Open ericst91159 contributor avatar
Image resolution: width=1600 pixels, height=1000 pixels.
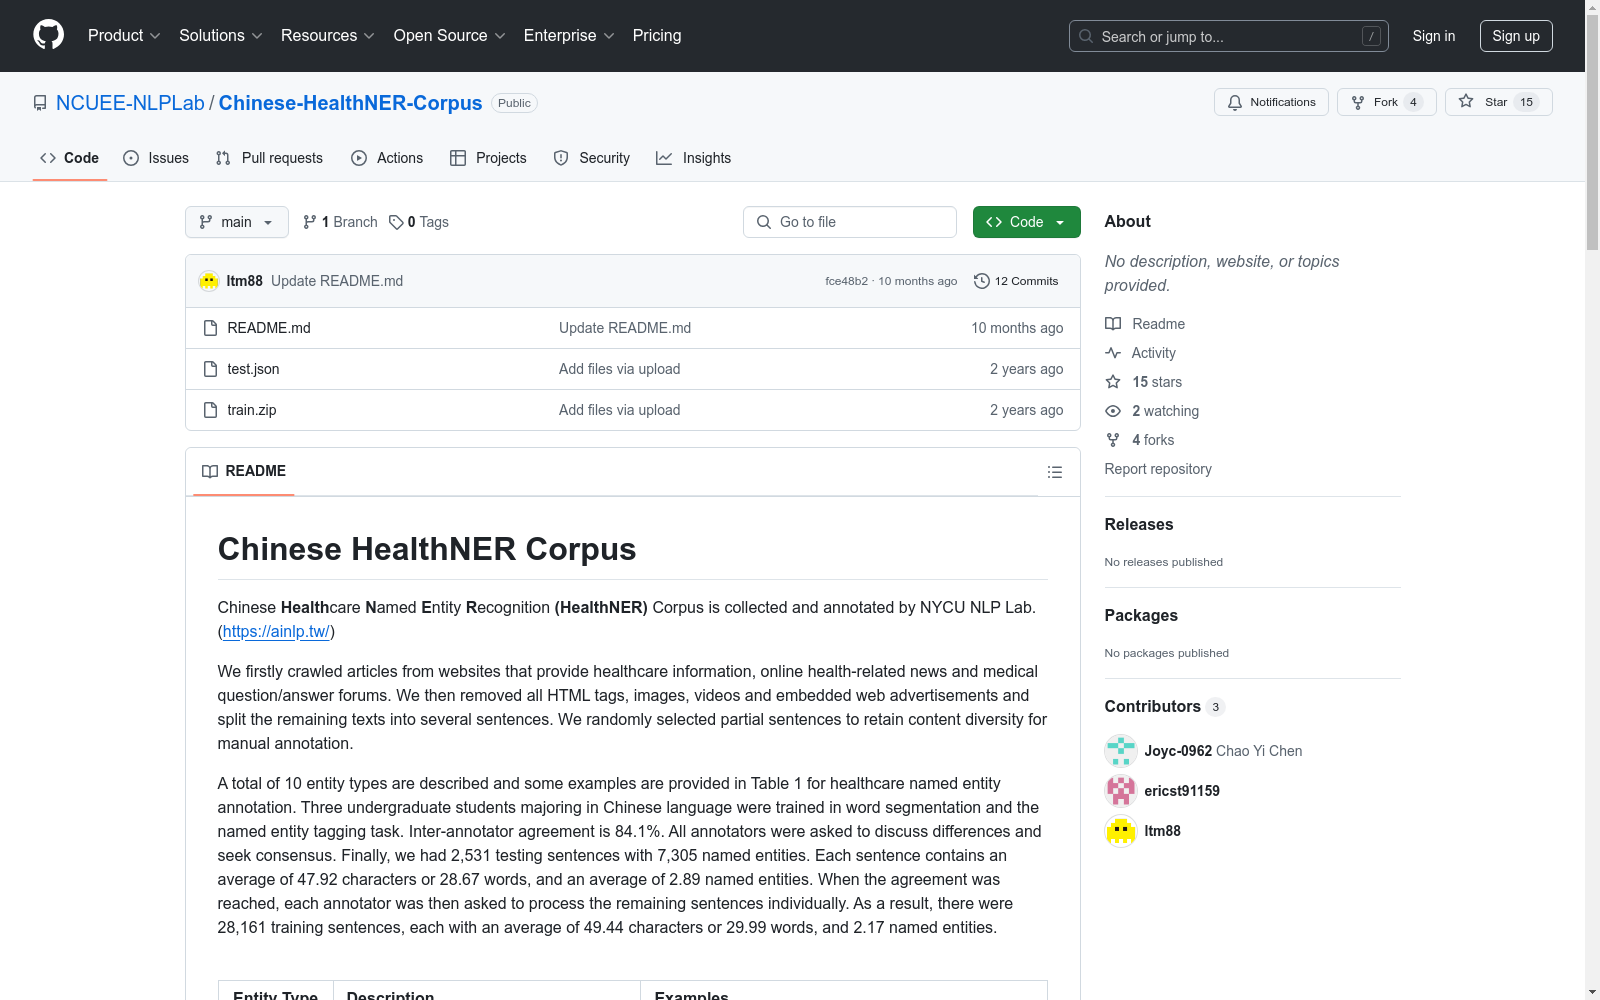click(1121, 791)
